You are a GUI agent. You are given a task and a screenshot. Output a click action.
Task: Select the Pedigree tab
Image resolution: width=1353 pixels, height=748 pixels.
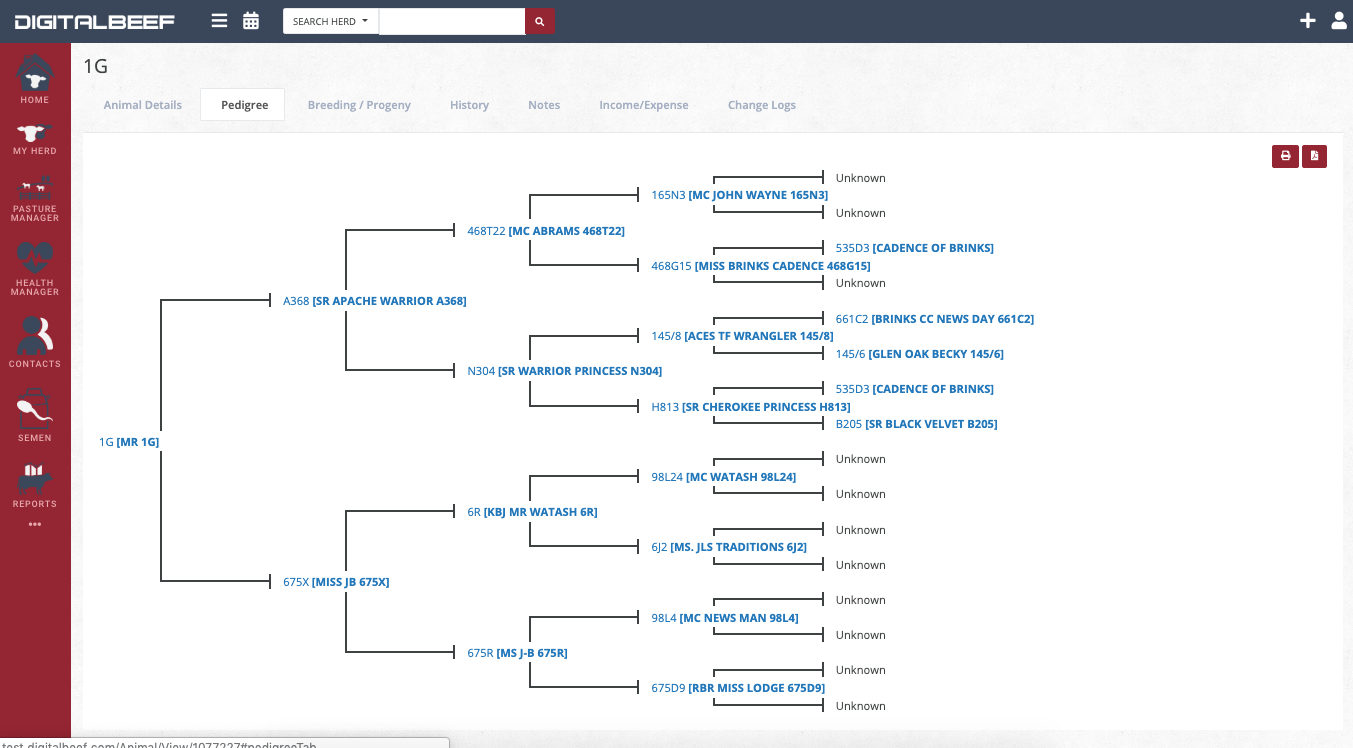pyautogui.click(x=243, y=105)
